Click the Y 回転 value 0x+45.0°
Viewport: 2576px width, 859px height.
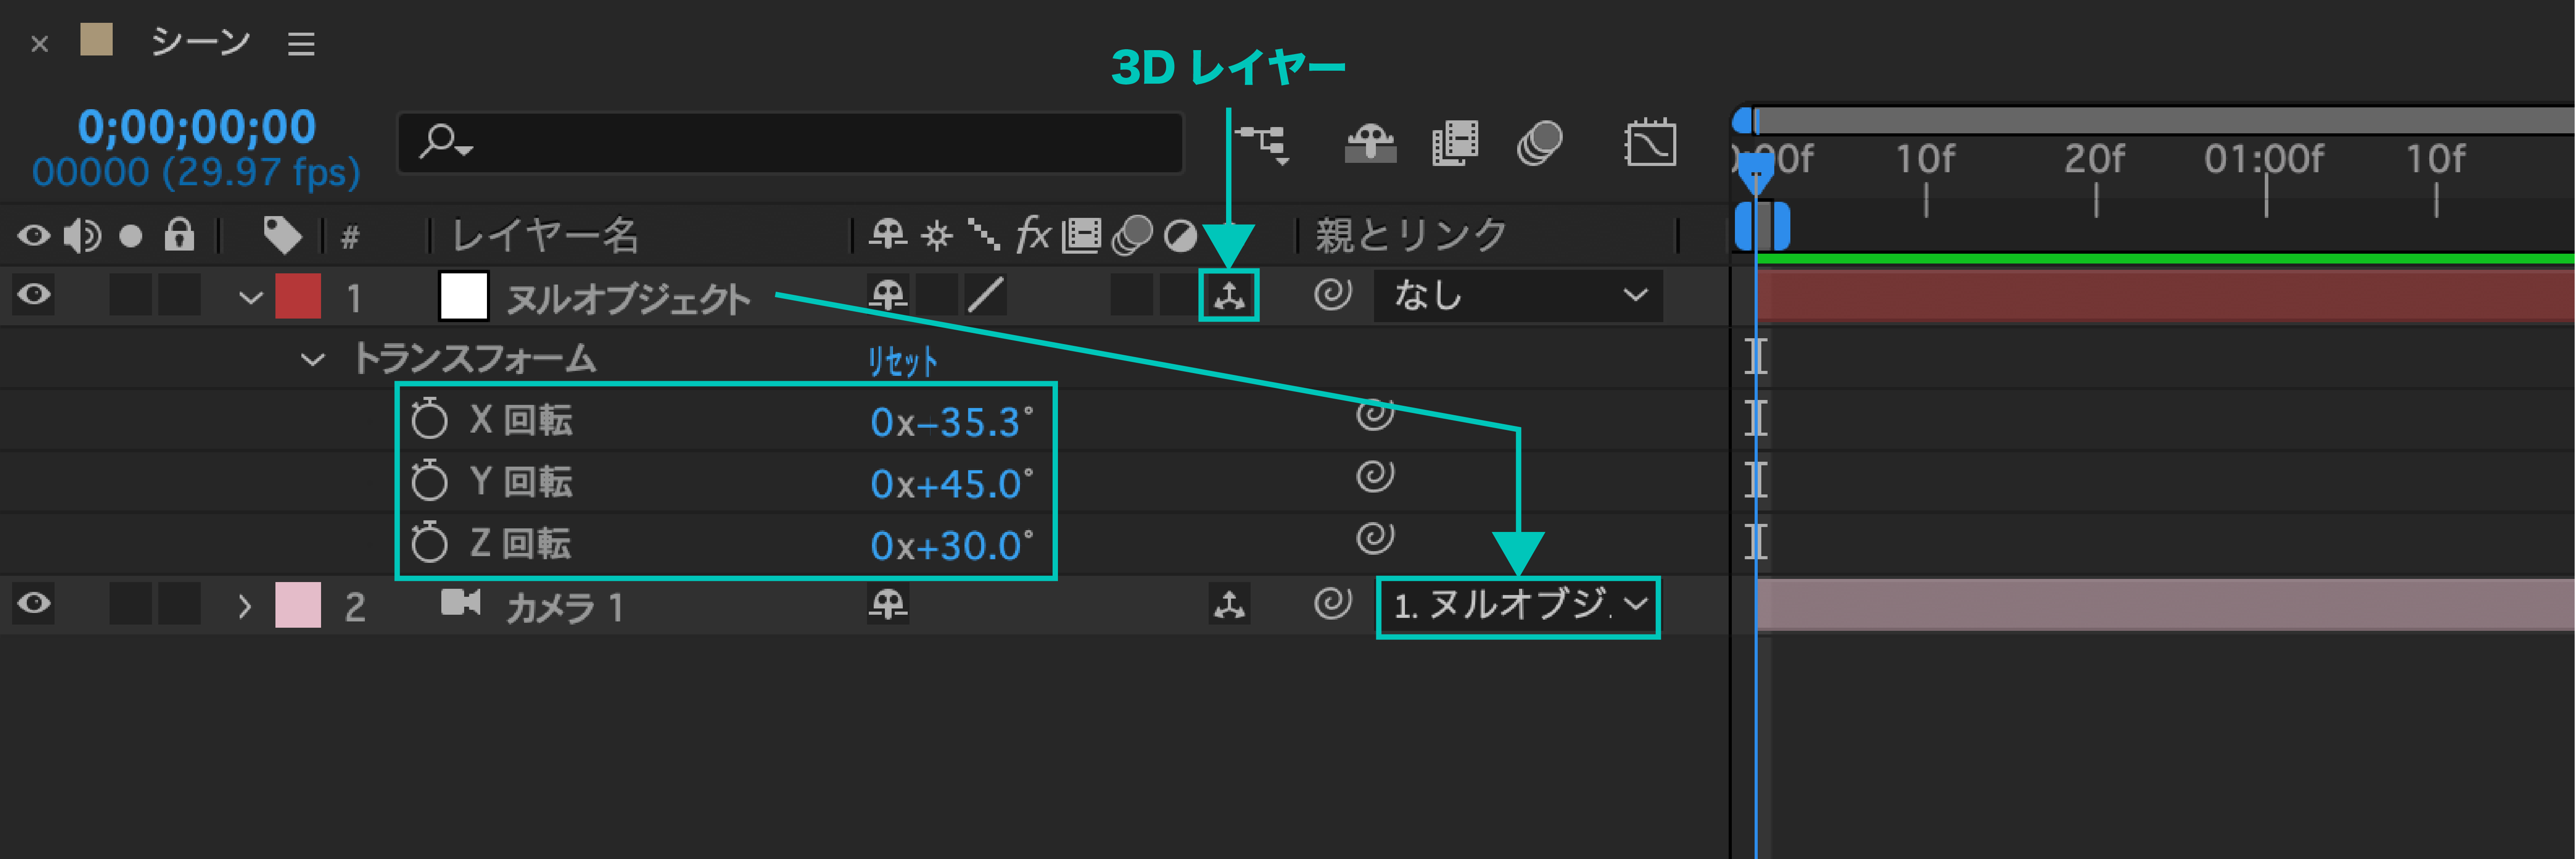(x=951, y=484)
